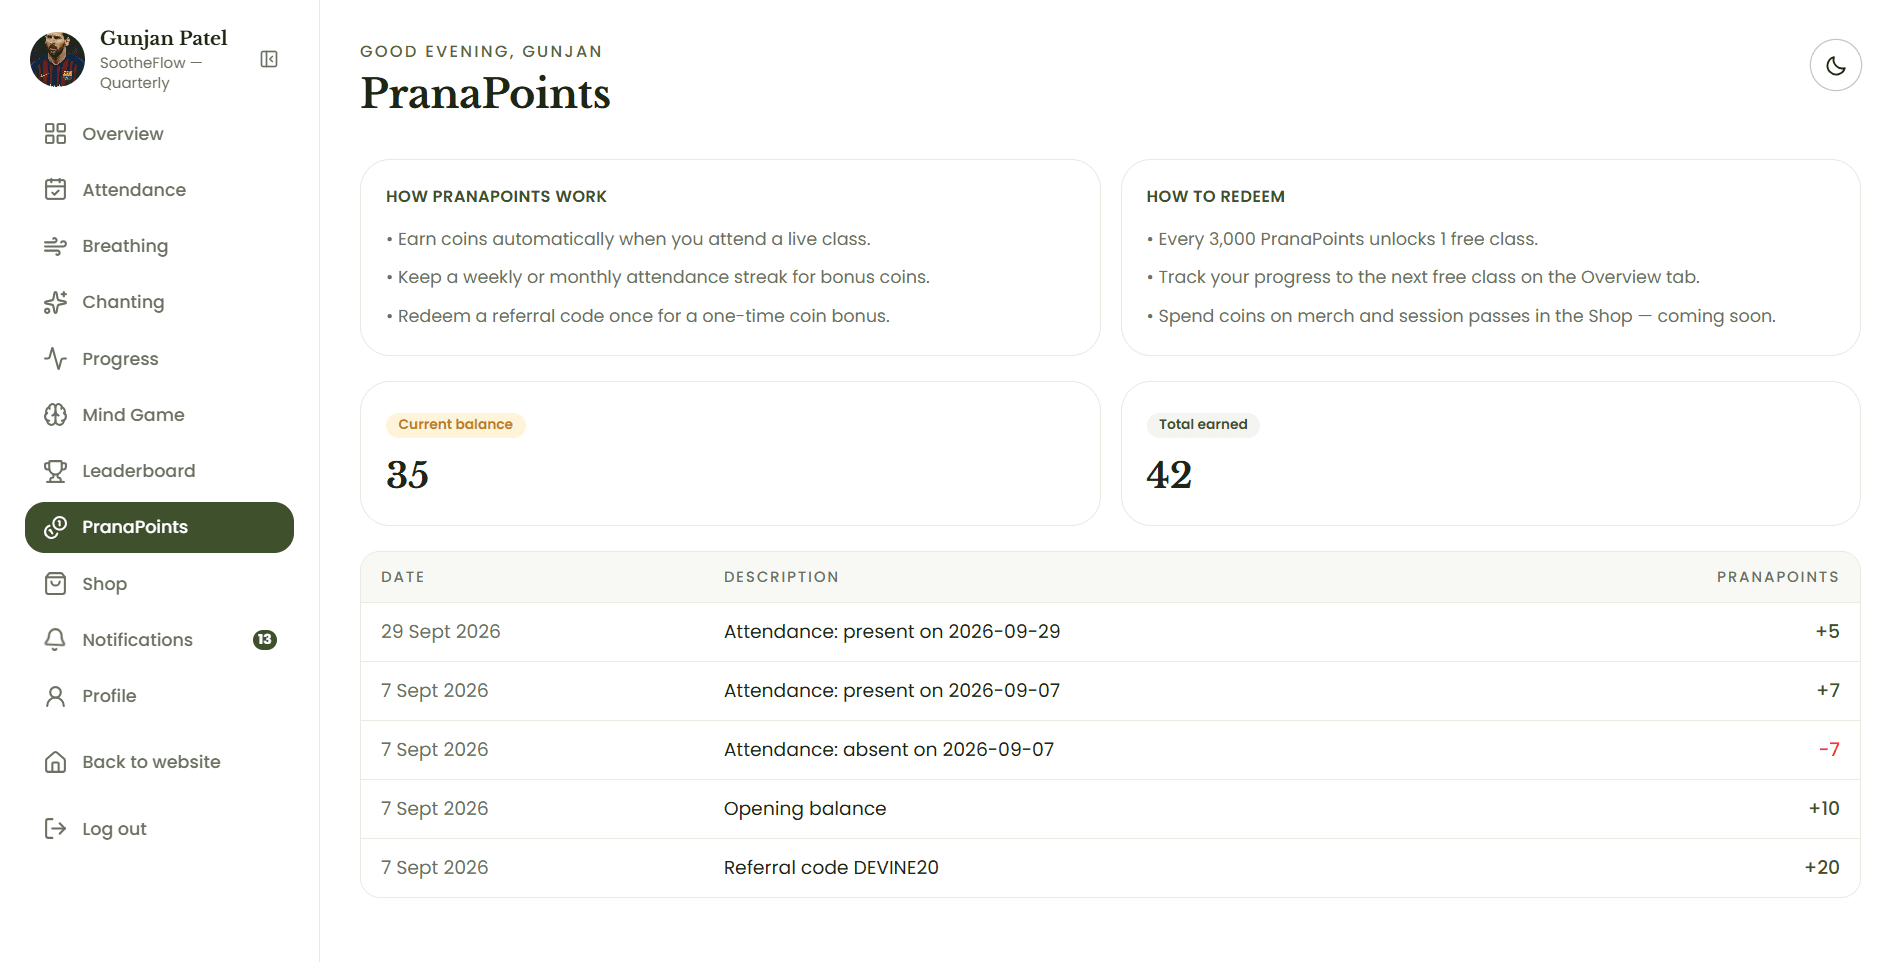Click the Opening balance description
The height and width of the screenshot is (962, 1902).
coord(805,809)
